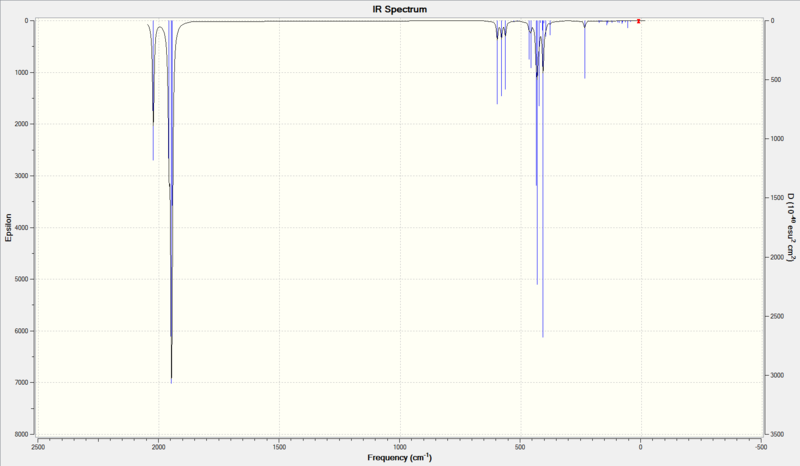Image resolution: width=800 pixels, height=466 pixels.
Task: Click the blue peak line near 400 cm-1
Action: pyautogui.click(x=543, y=179)
